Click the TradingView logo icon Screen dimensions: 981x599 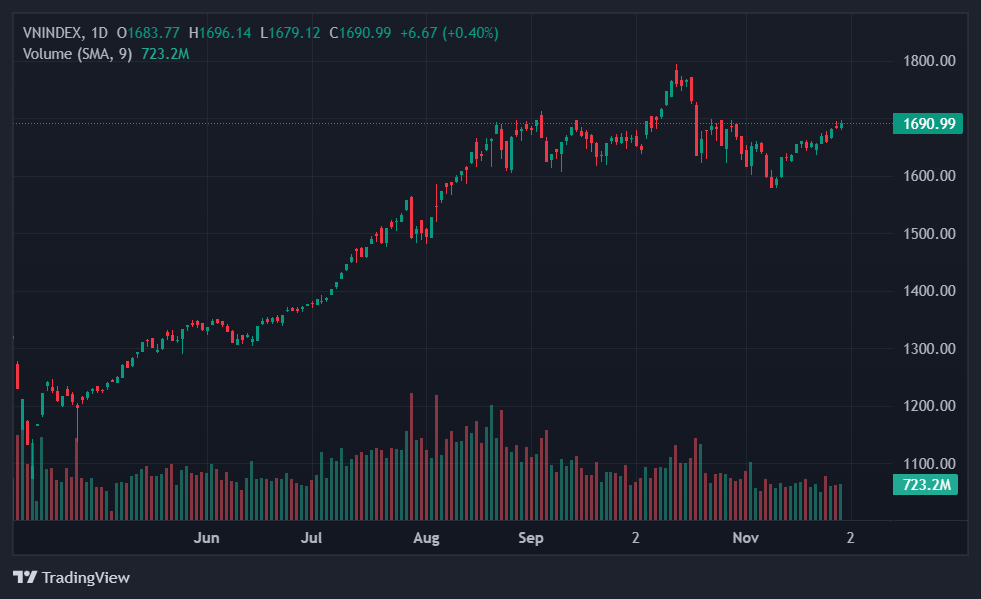[x=24, y=578]
